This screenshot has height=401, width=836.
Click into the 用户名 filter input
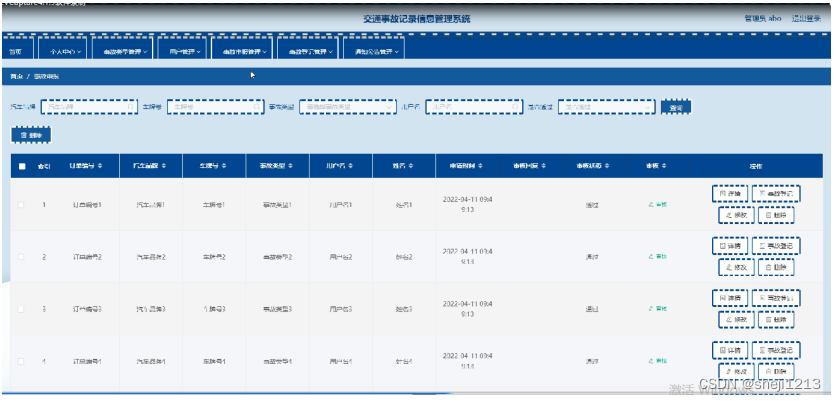(x=473, y=107)
